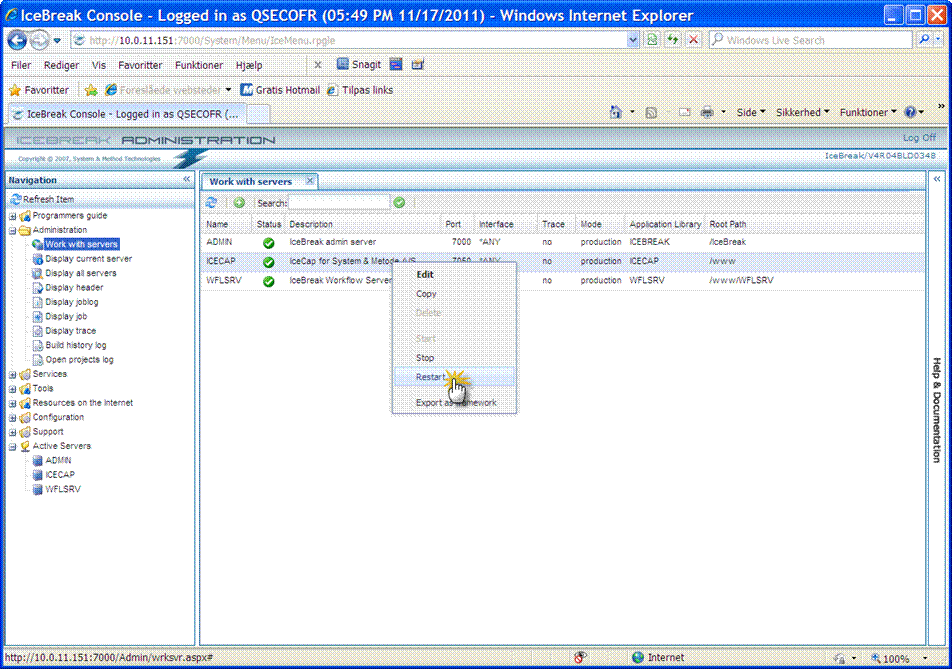Click the Favoritter star icon
The width and height of the screenshot is (952, 669).
click(x=15, y=90)
